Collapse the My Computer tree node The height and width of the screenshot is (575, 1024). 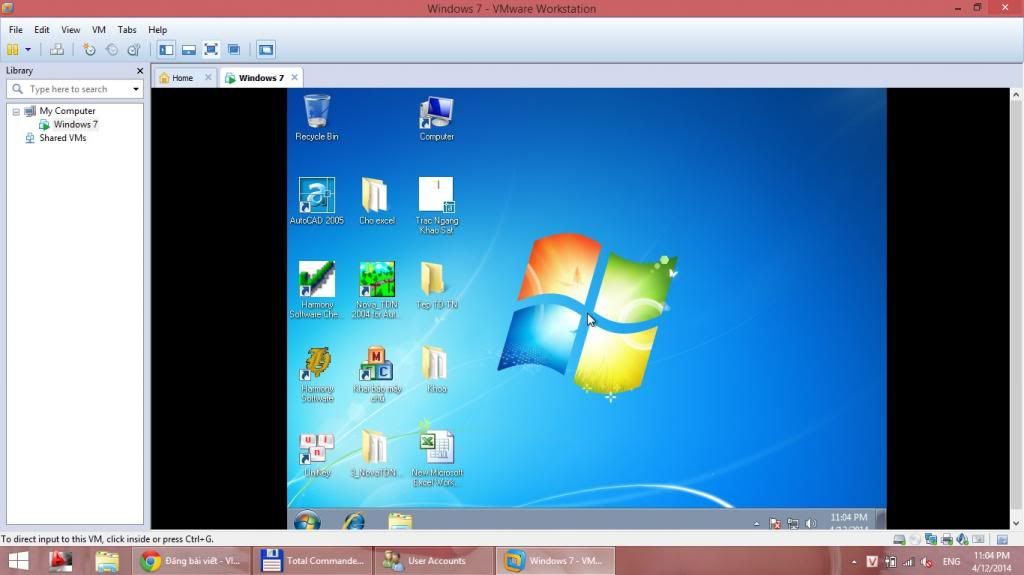click(x=16, y=111)
